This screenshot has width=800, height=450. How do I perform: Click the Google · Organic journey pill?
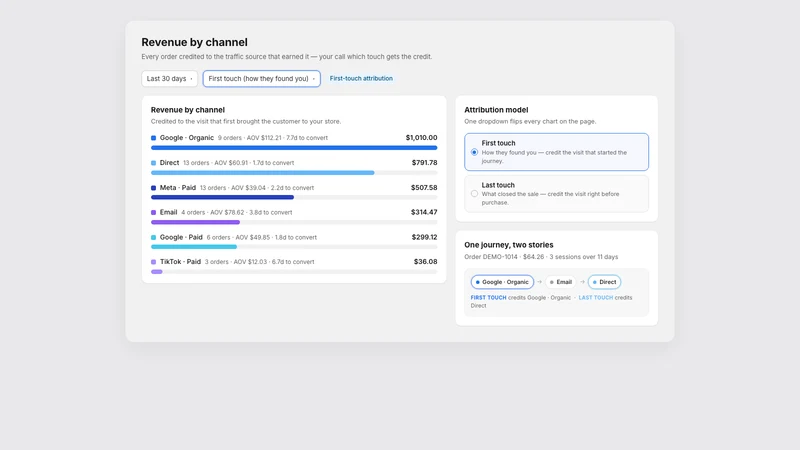pos(502,282)
